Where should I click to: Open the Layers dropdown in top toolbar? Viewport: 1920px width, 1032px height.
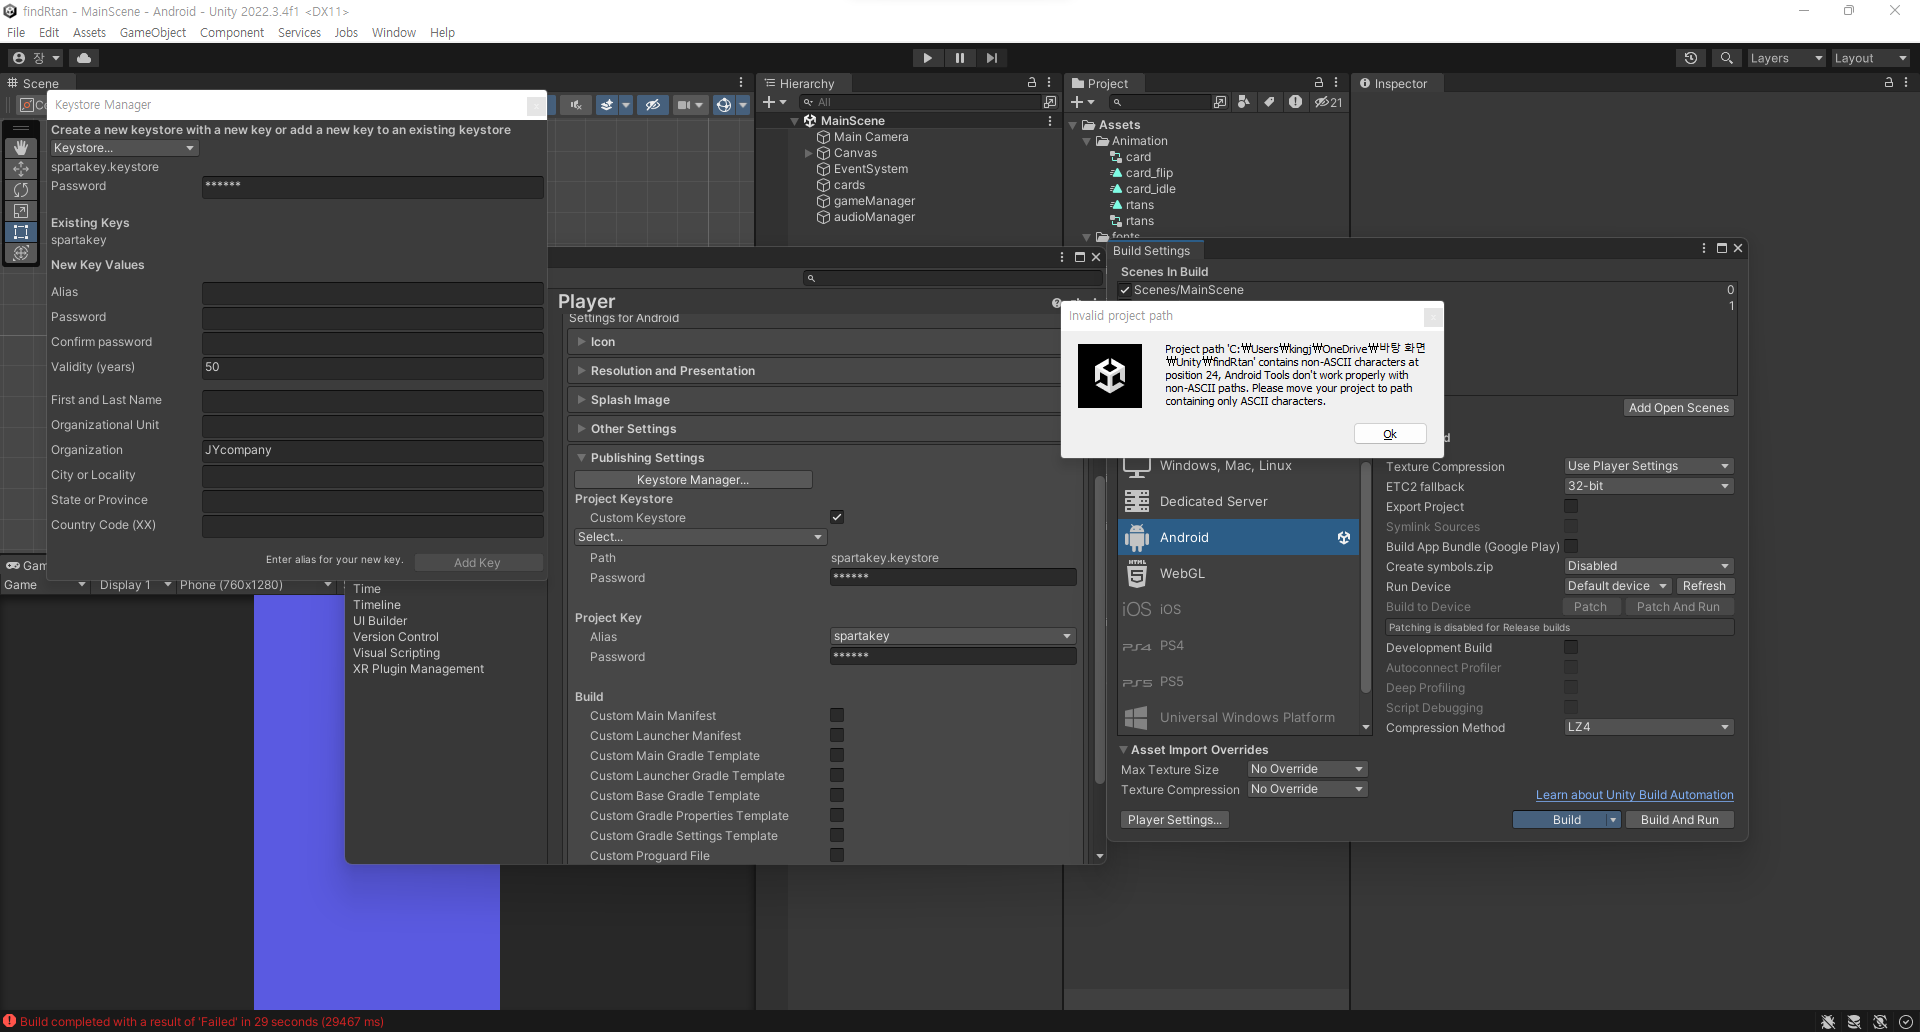pyautogui.click(x=1786, y=58)
